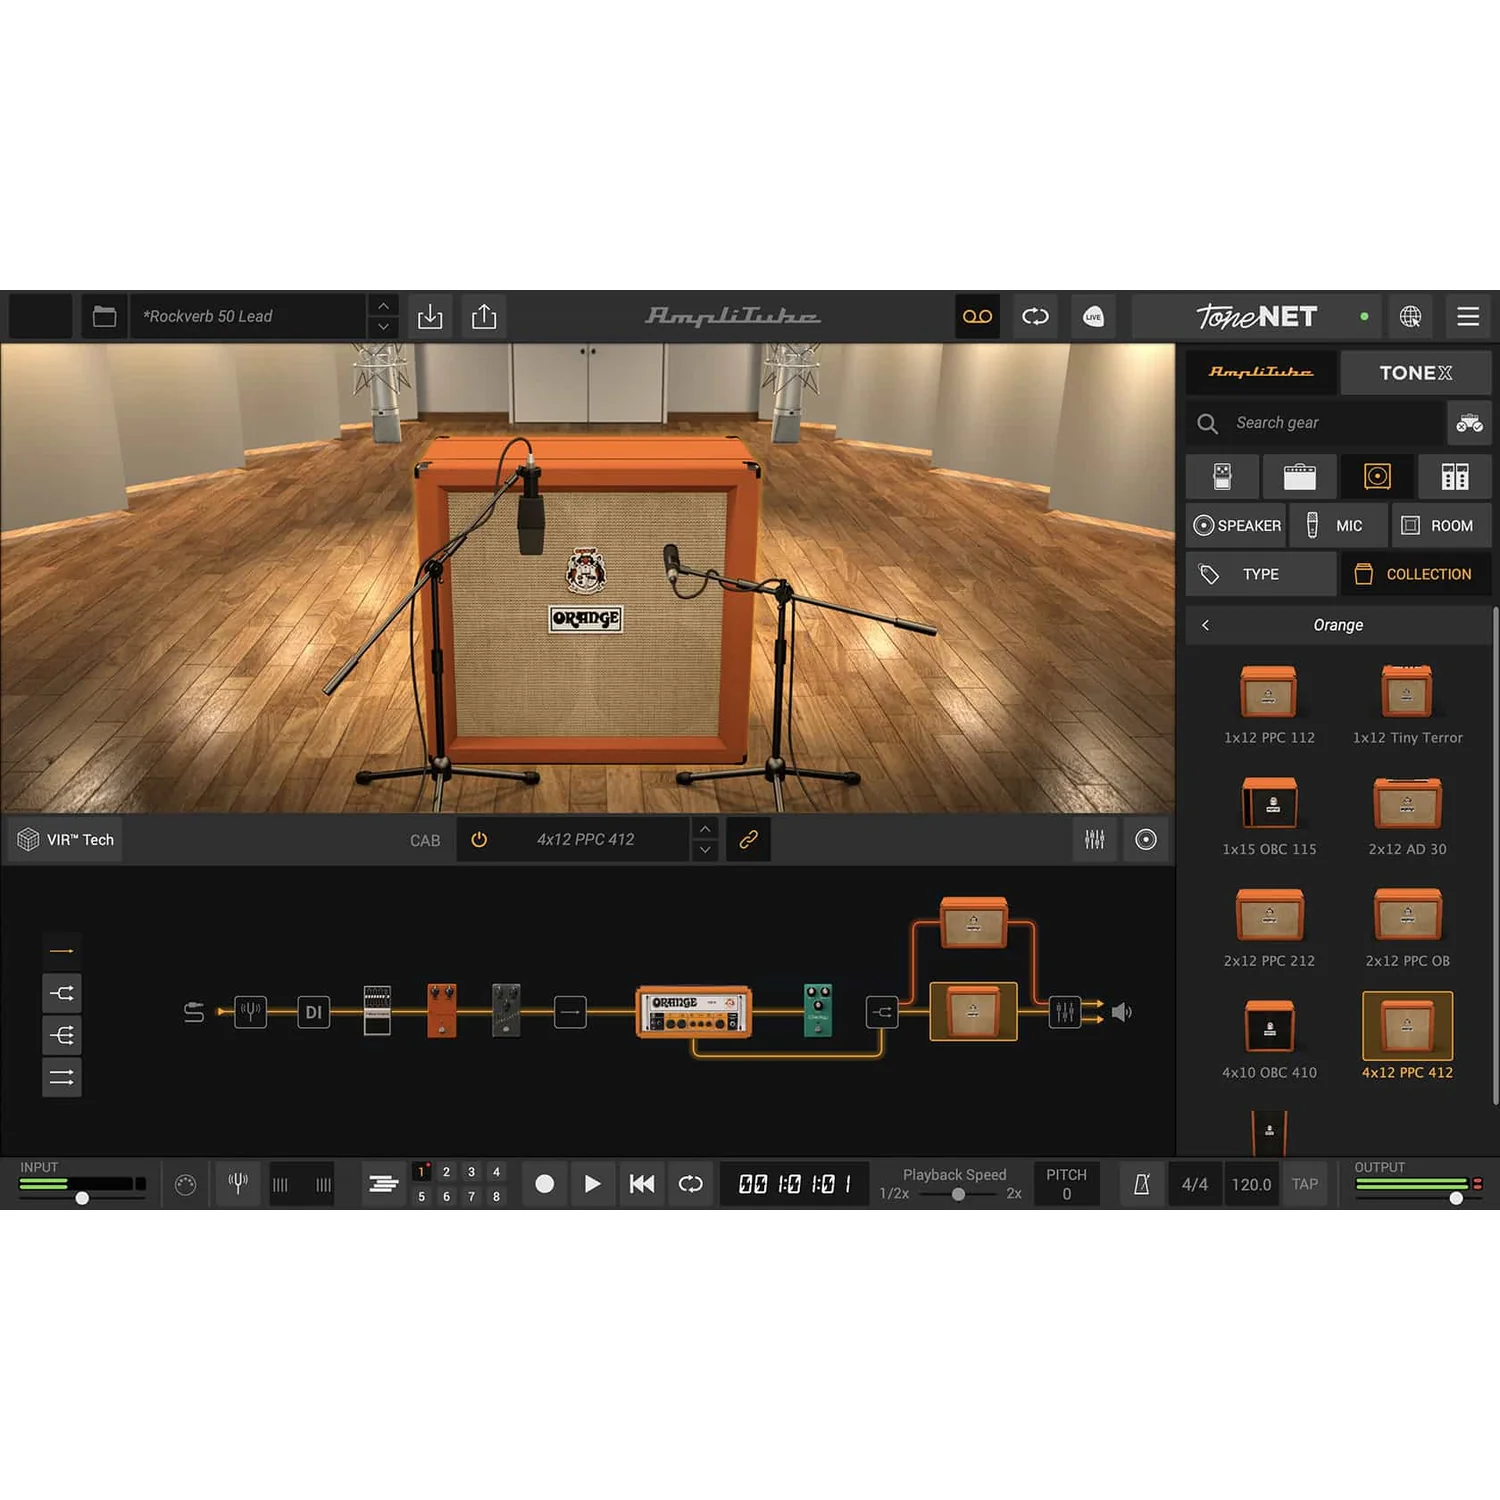Toggle the transport loop button

click(691, 1184)
